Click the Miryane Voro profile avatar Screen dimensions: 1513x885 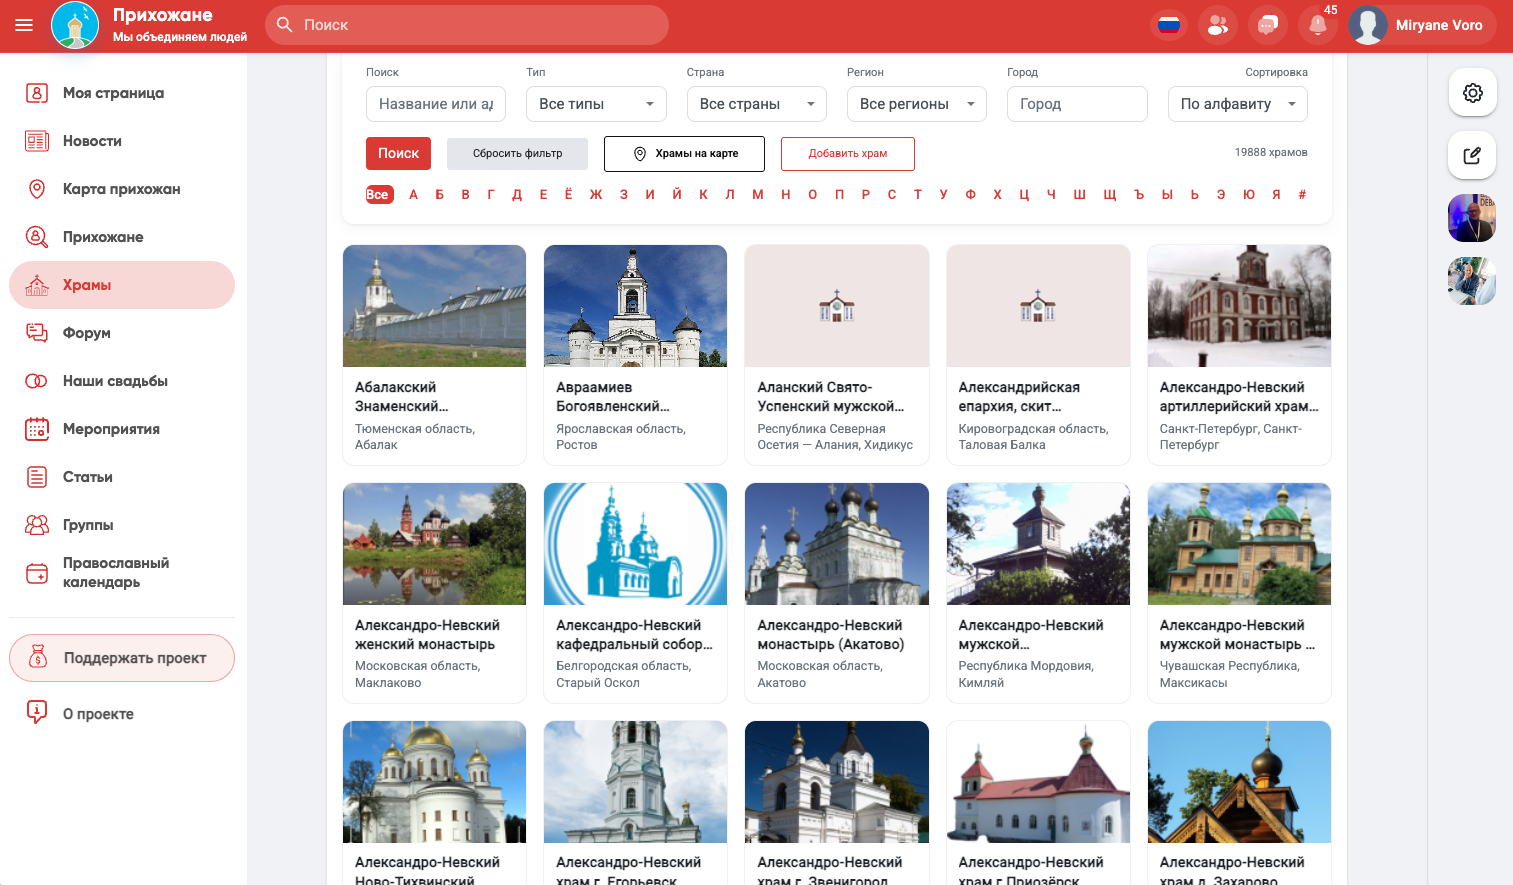(x=1368, y=25)
